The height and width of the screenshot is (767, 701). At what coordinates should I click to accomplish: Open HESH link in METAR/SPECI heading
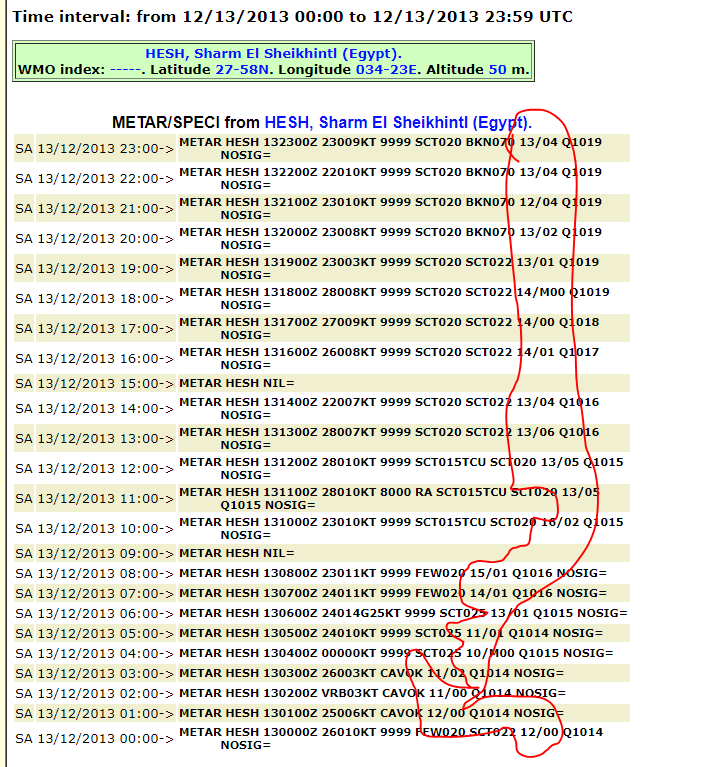pos(396,122)
